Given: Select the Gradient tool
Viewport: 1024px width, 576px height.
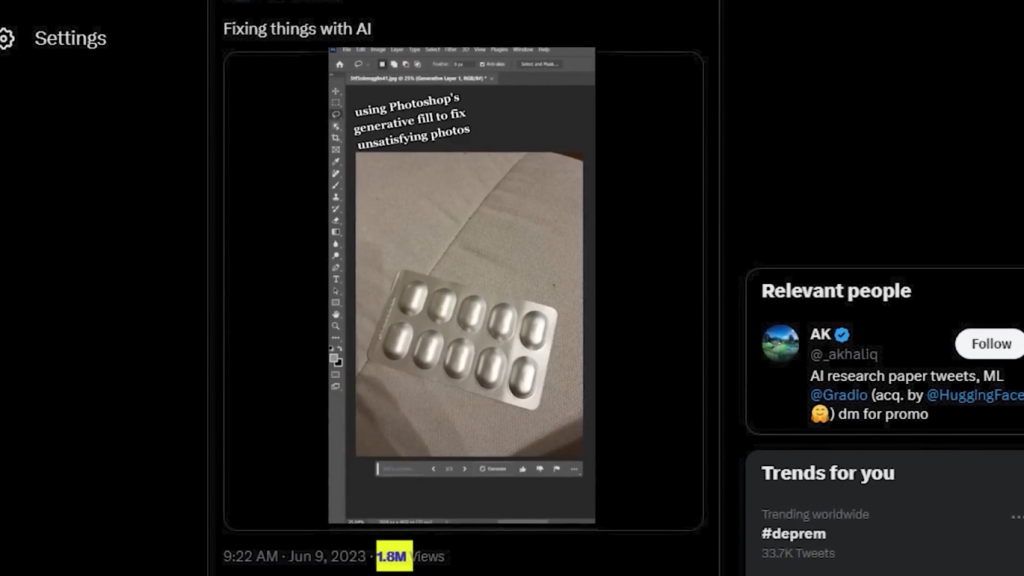Looking at the screenshot, I should coord(336,232).
